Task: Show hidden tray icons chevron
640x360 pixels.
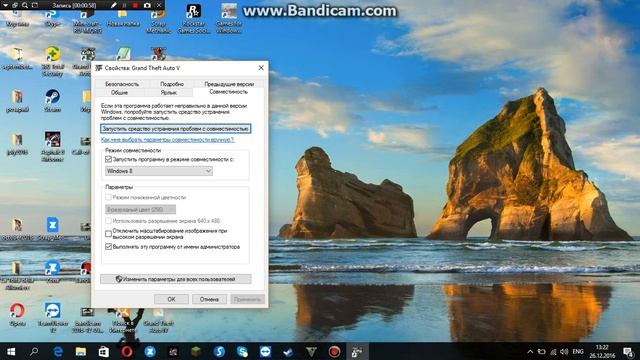Action: (530, 351)
